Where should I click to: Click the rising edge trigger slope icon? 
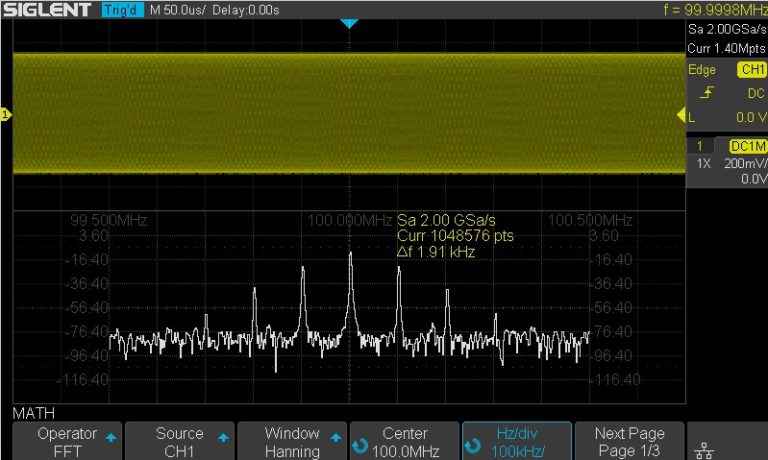coord(707,93)
